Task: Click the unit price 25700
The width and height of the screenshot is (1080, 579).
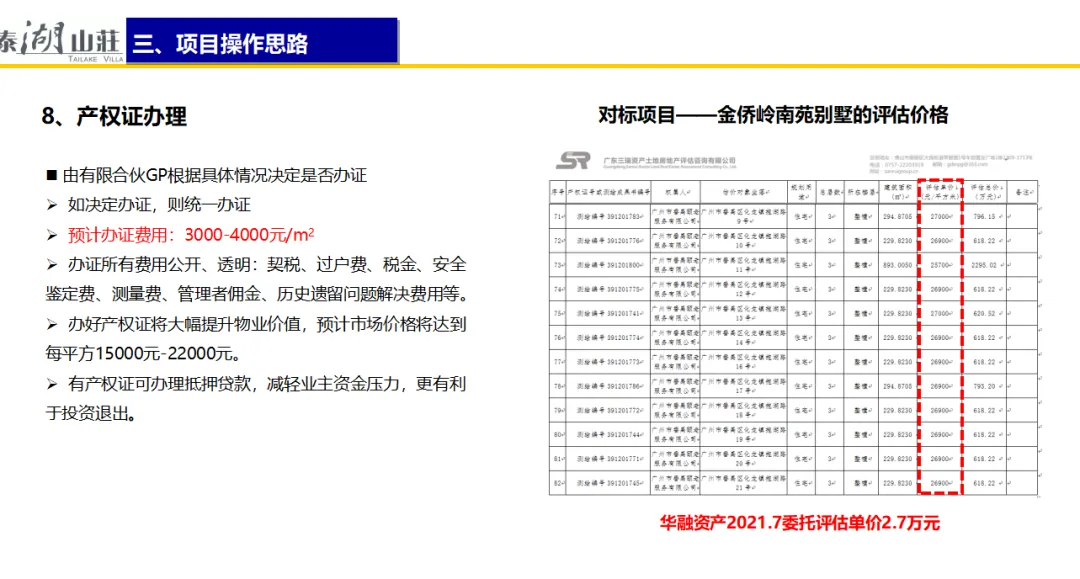Action: tap(940, 265)
